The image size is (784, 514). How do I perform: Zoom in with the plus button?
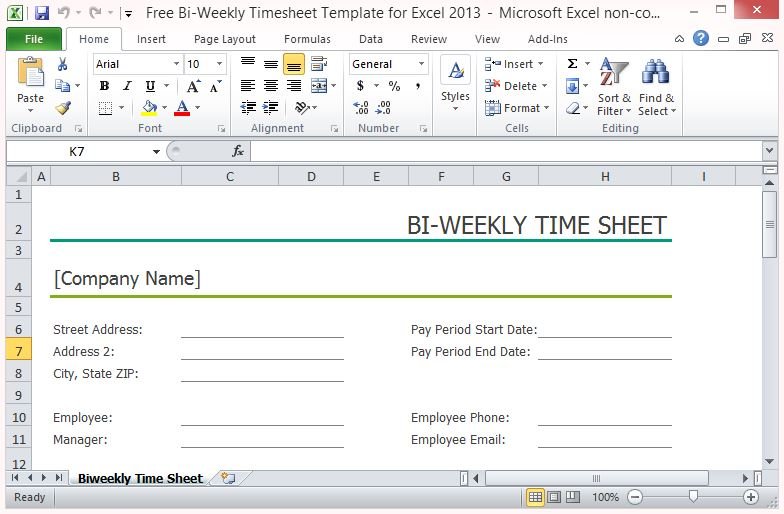coord(750,497)
